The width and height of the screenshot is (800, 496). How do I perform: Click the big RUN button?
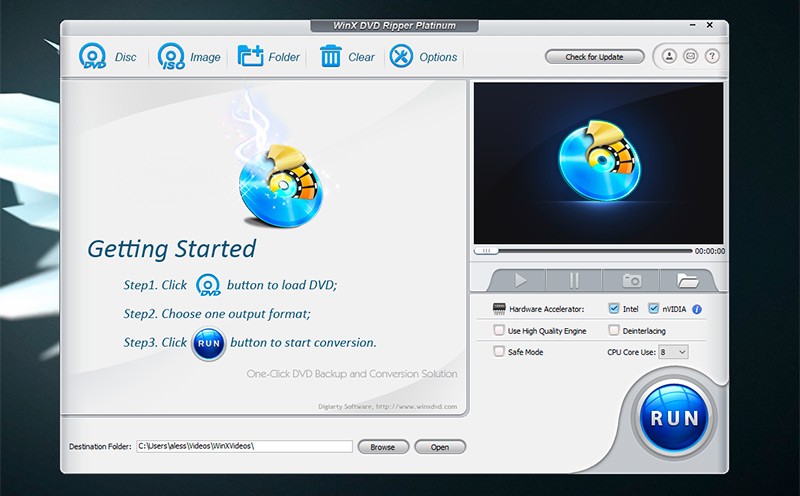click(x=674, y=418)
